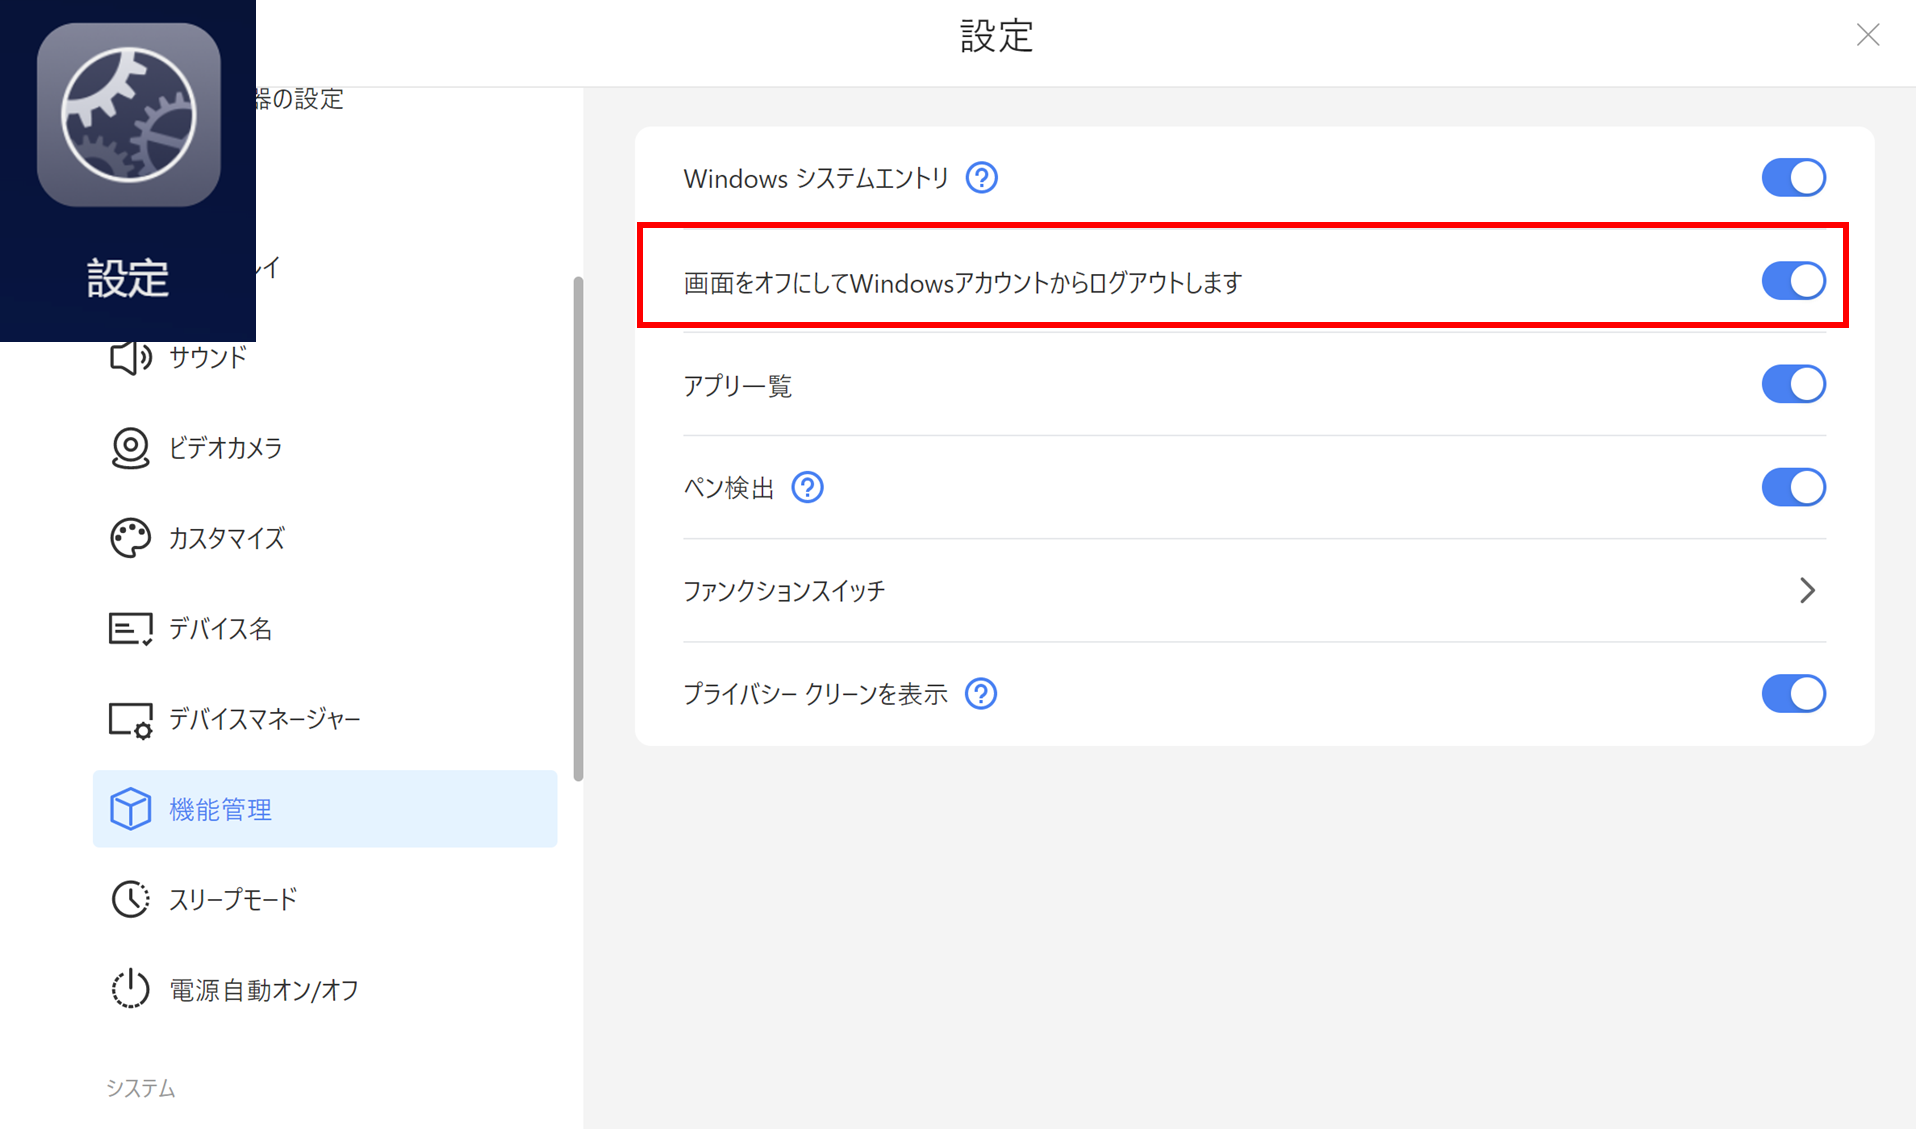The width and height of the screenshot is (1916, 1129).
Task: Open the スリープモード menu item
Action: (233, 899)
